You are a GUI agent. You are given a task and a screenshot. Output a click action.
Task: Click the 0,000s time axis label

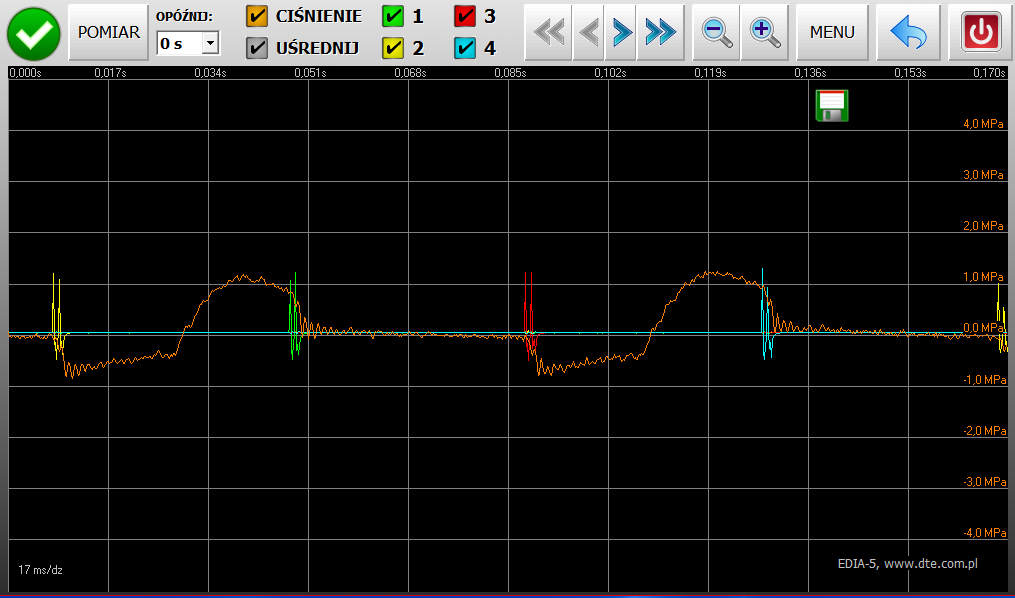(25, 72)
